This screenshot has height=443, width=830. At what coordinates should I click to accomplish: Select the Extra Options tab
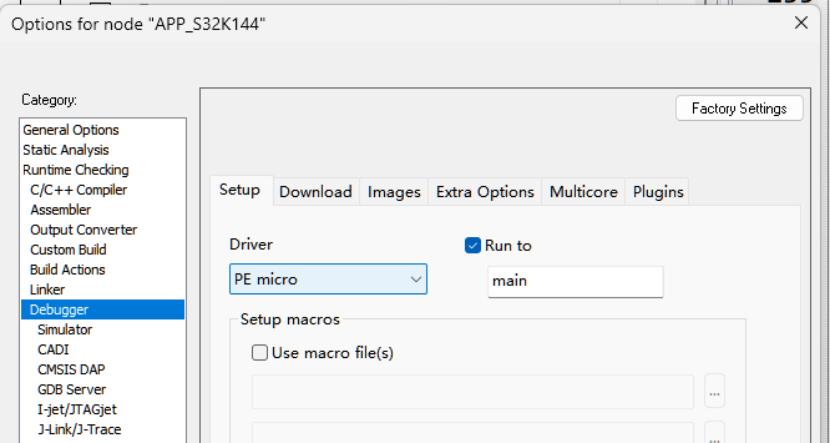[485, 192]
